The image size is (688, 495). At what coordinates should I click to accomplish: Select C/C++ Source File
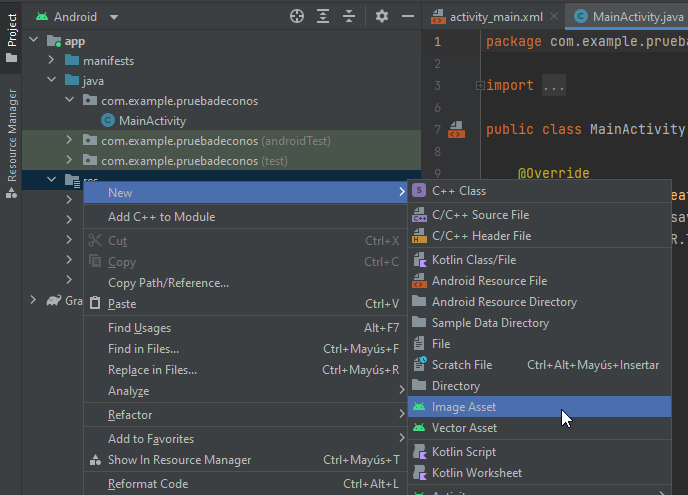540,215
